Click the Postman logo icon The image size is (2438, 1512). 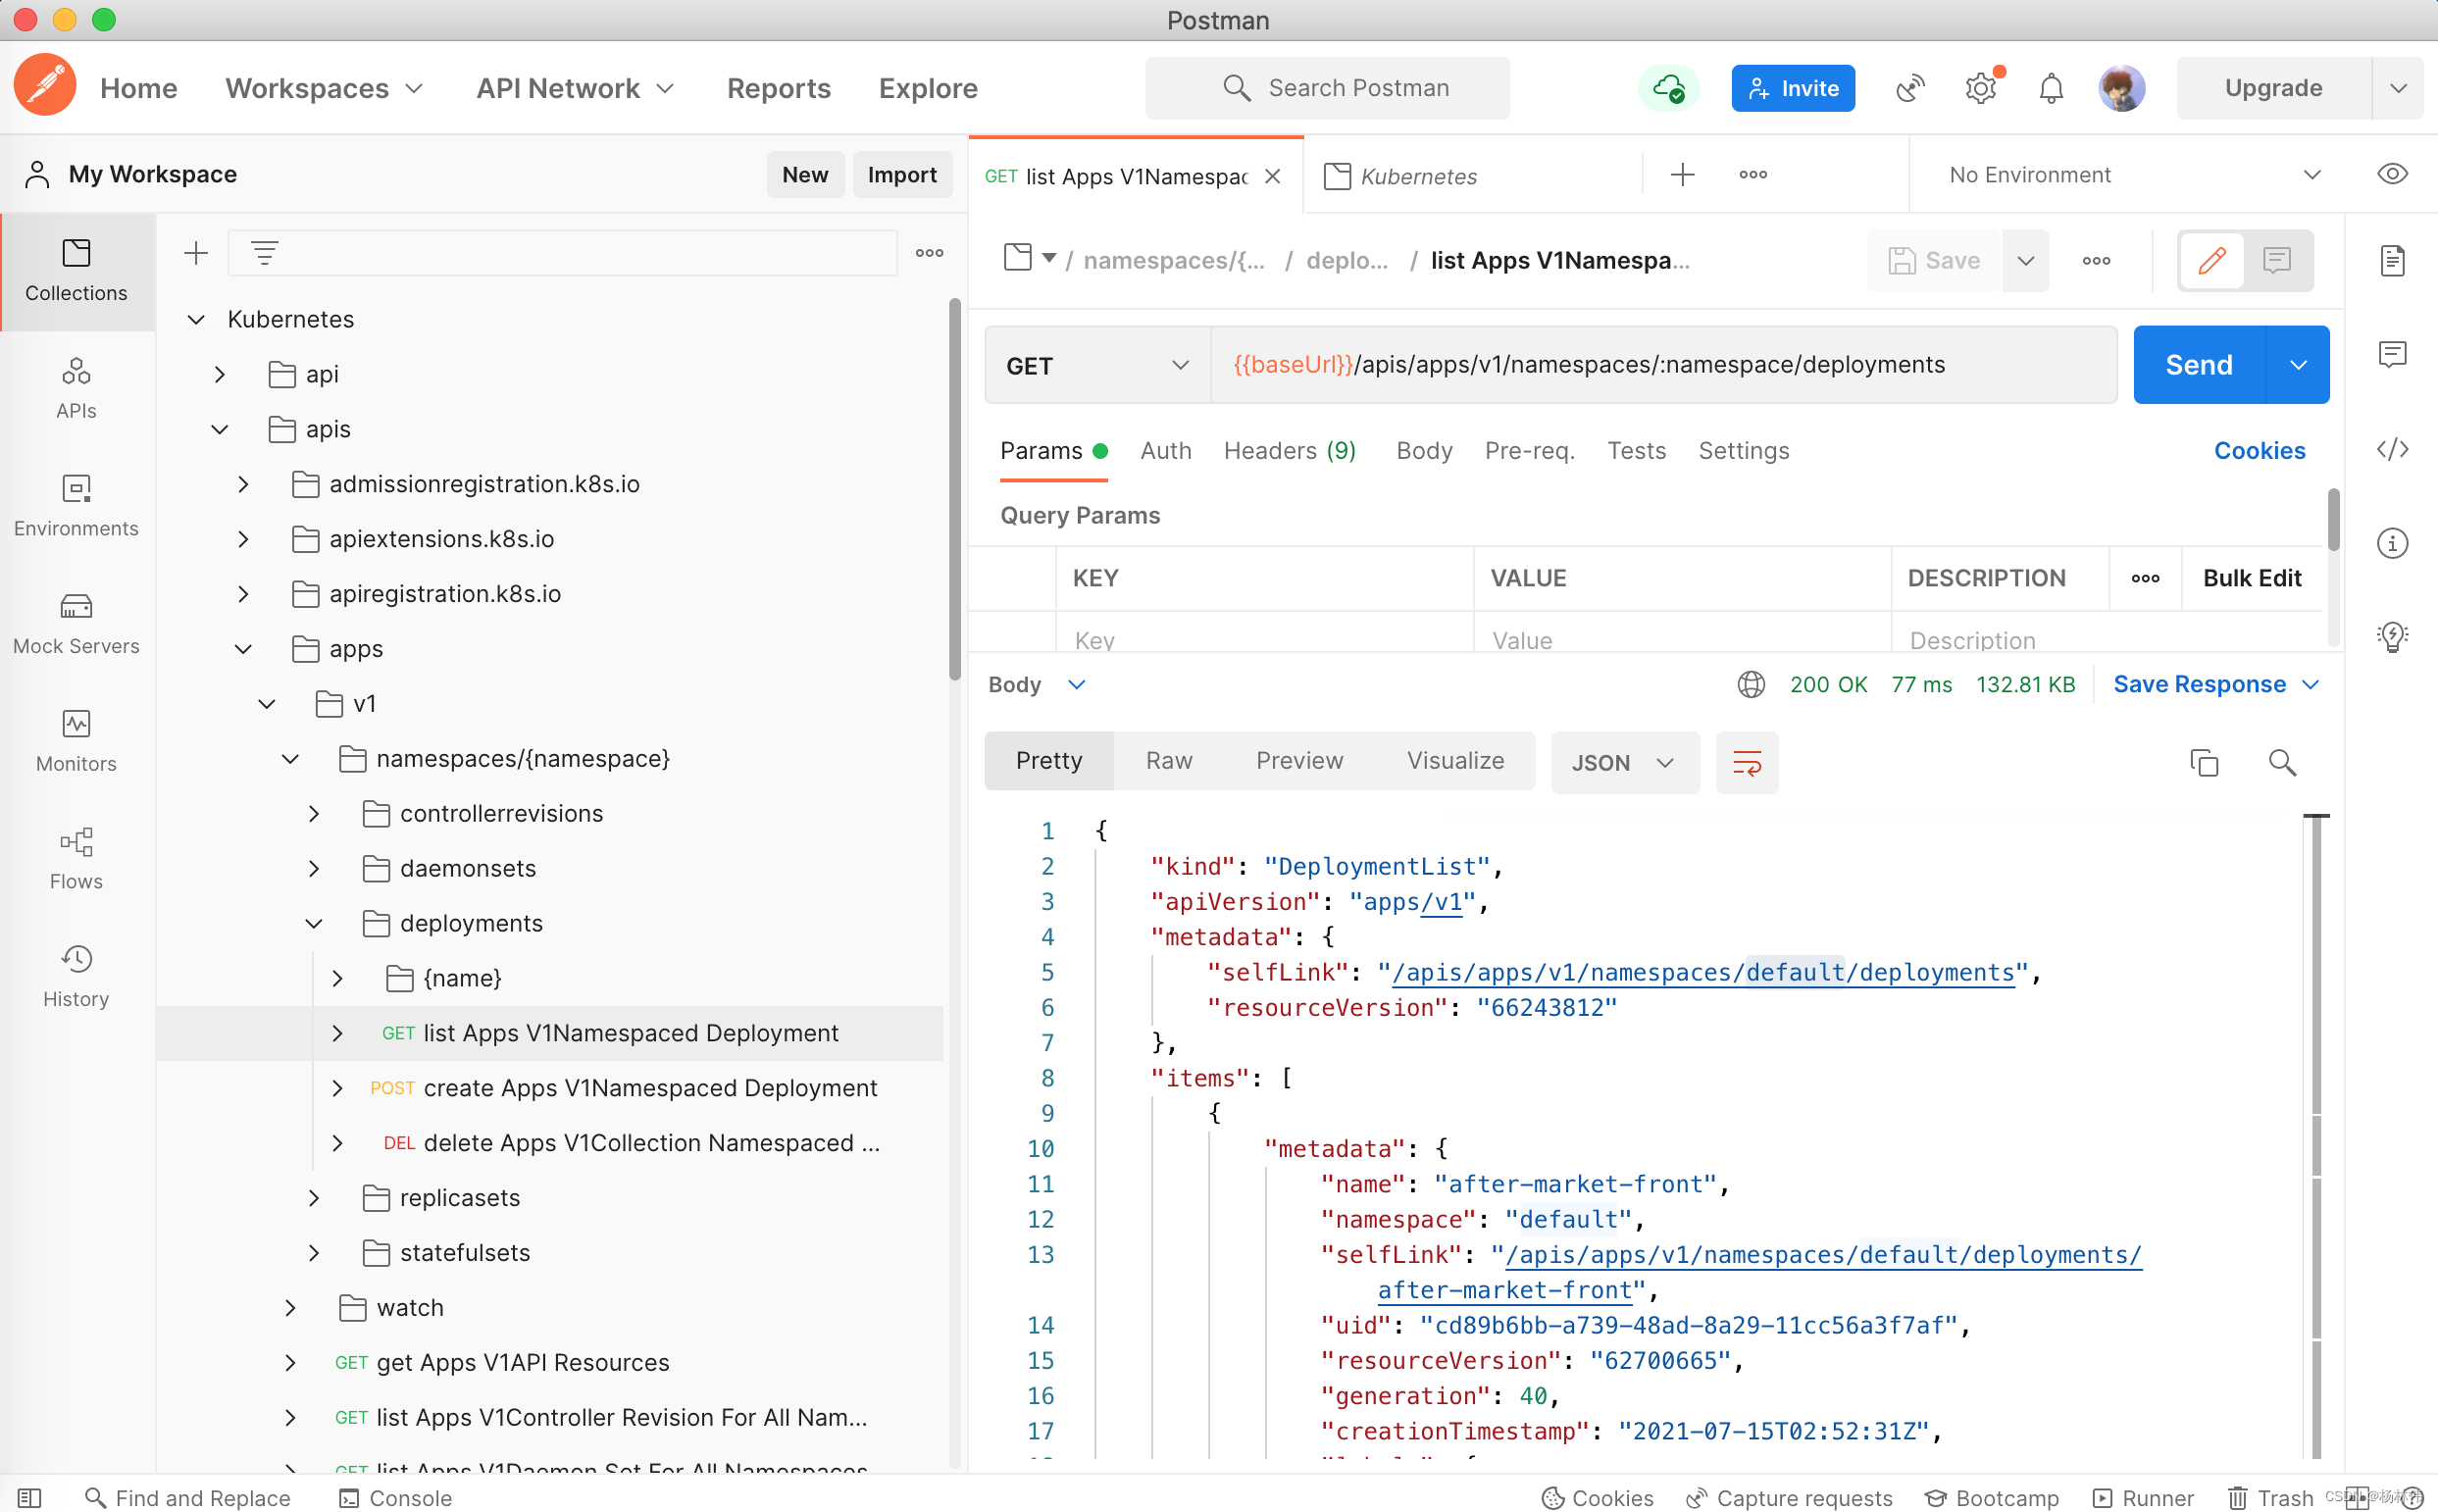[x=45, y=86]
